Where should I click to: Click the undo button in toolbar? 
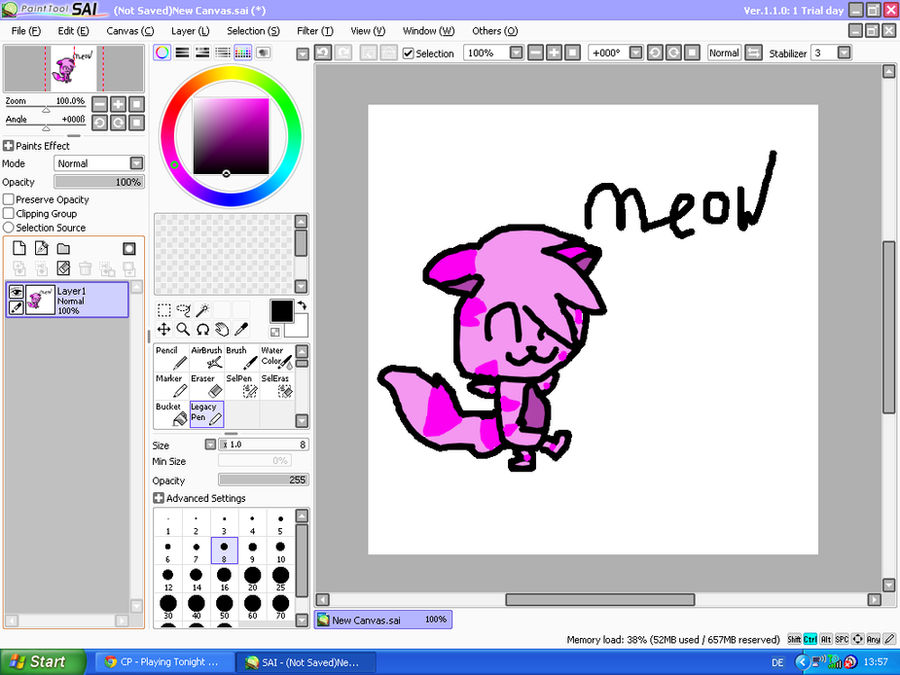323,53
